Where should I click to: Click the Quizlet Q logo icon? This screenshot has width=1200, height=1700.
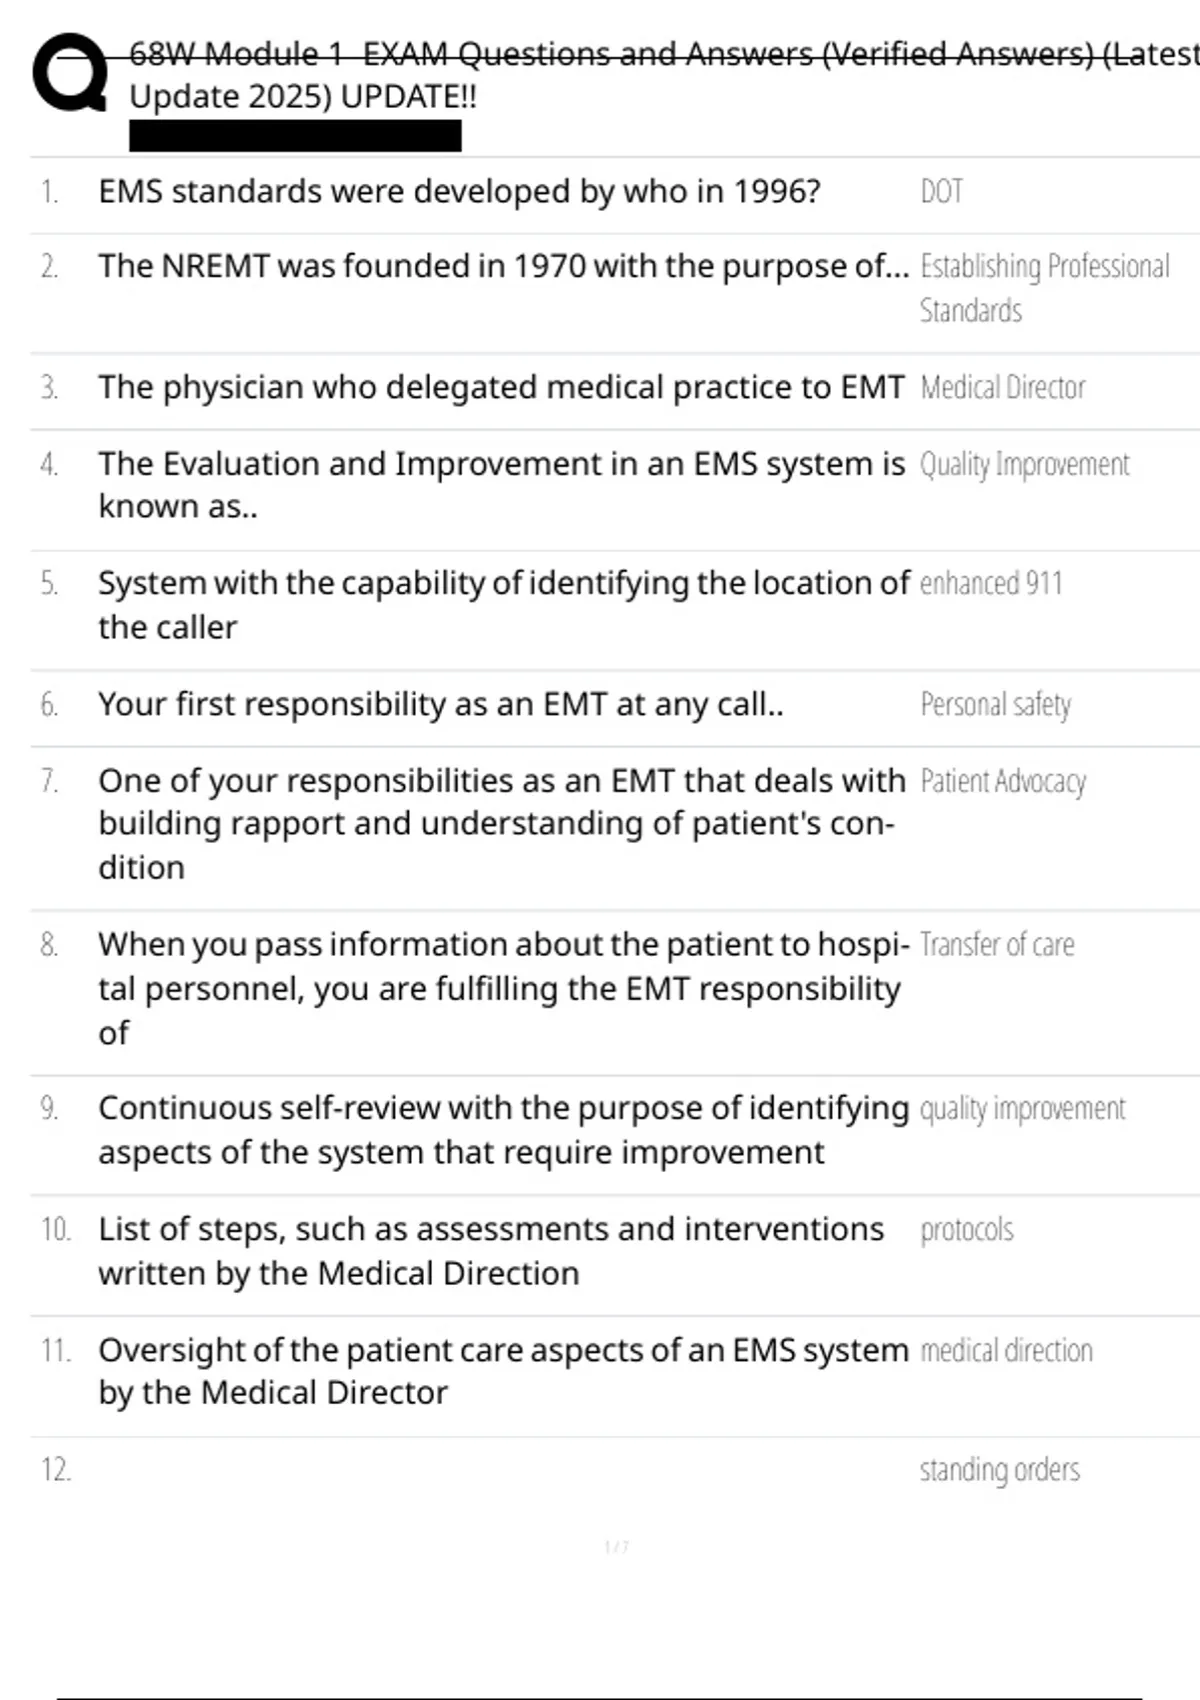coord(70,72)
